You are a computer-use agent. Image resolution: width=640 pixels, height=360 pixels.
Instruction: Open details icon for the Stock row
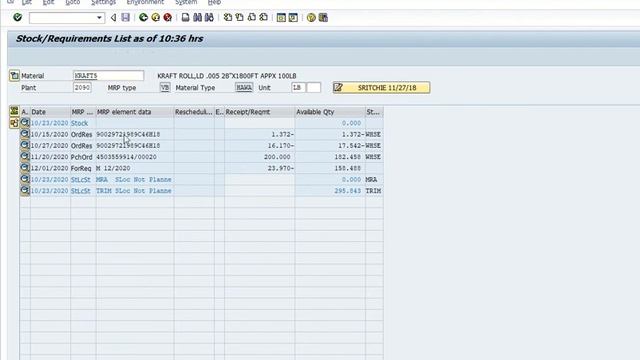25,123
